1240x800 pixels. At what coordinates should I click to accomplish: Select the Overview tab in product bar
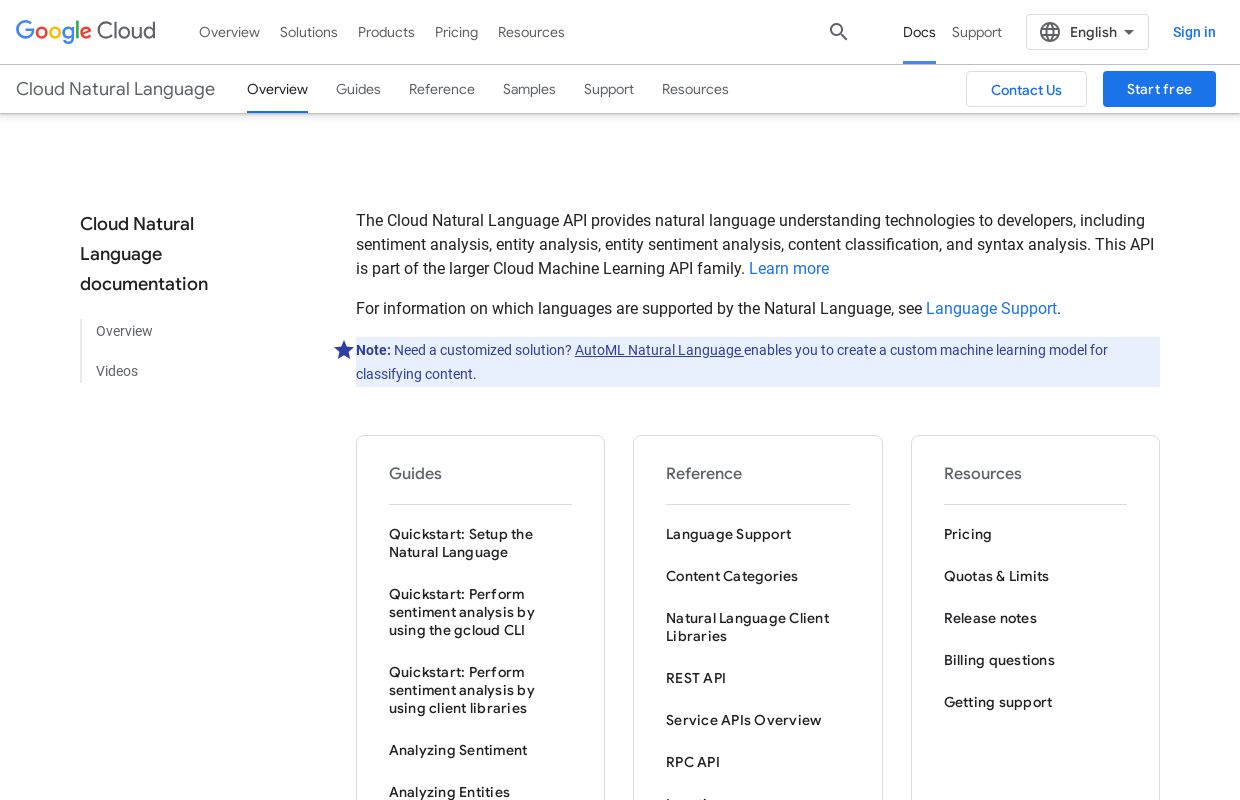click(277, 89)
